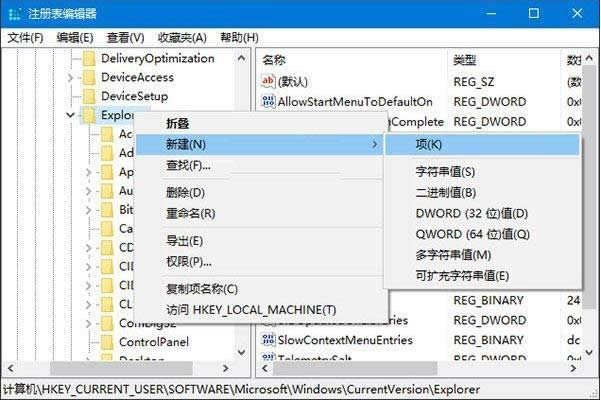Expand the DeviceAccess tree node

tap(70, 78)
